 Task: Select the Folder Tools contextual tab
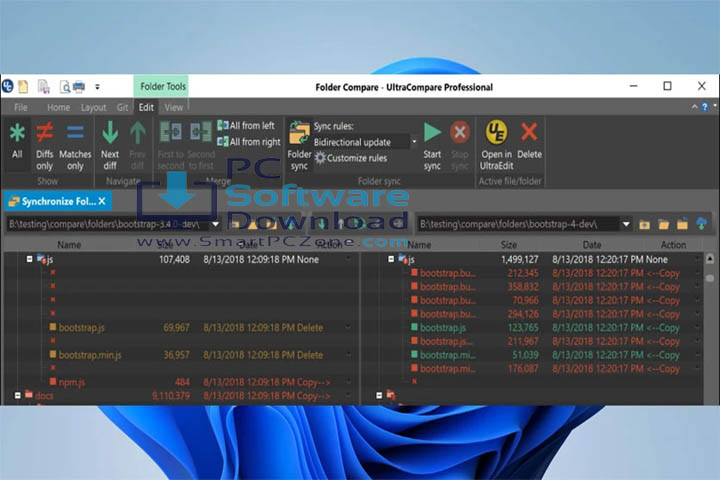coord(163,86)
